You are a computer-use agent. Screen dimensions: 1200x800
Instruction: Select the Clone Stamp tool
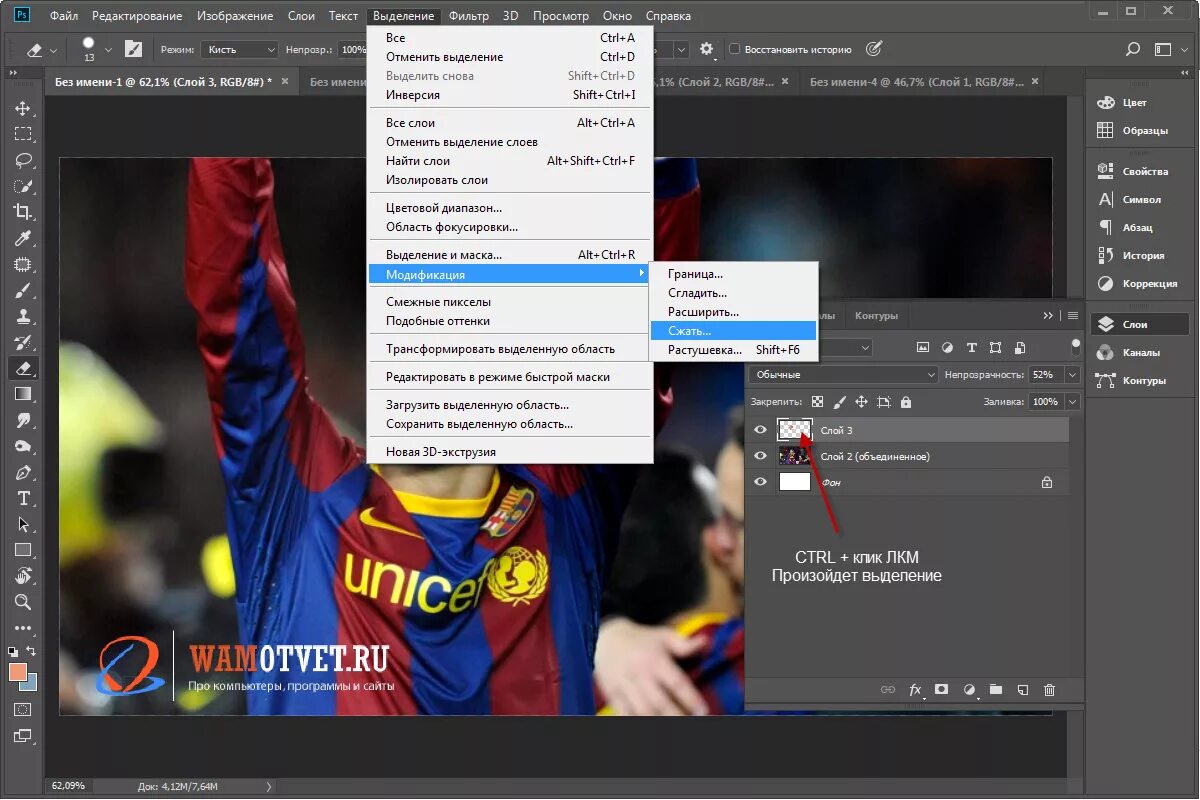23,316
